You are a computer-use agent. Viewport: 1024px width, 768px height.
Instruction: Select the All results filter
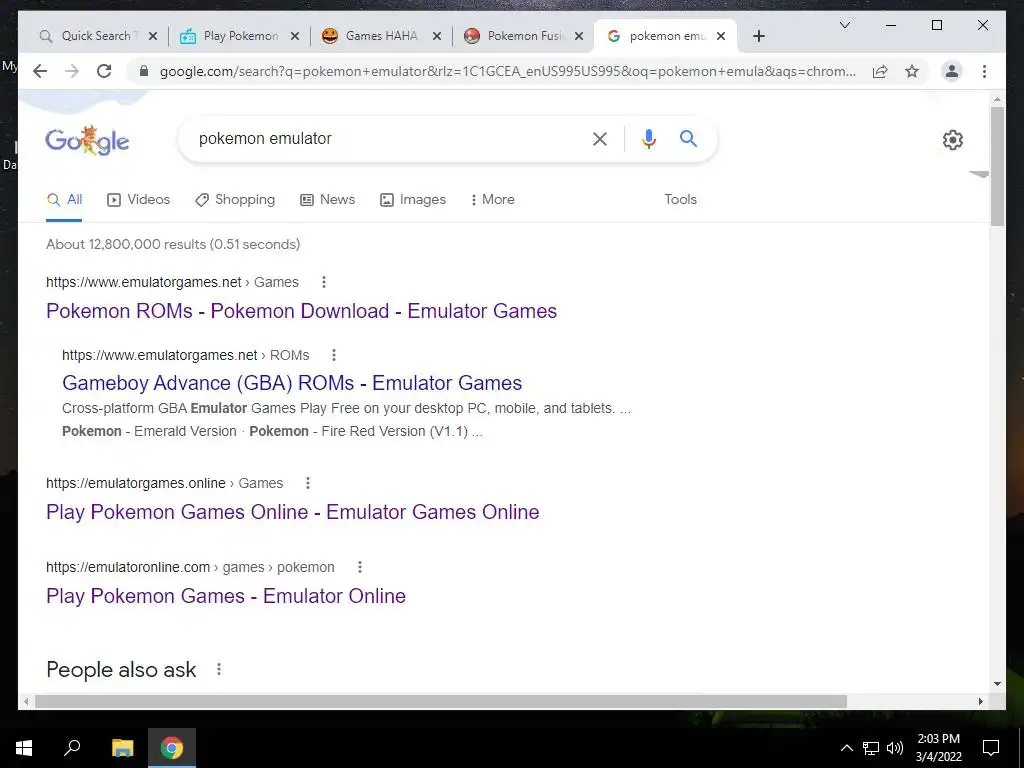64,200
